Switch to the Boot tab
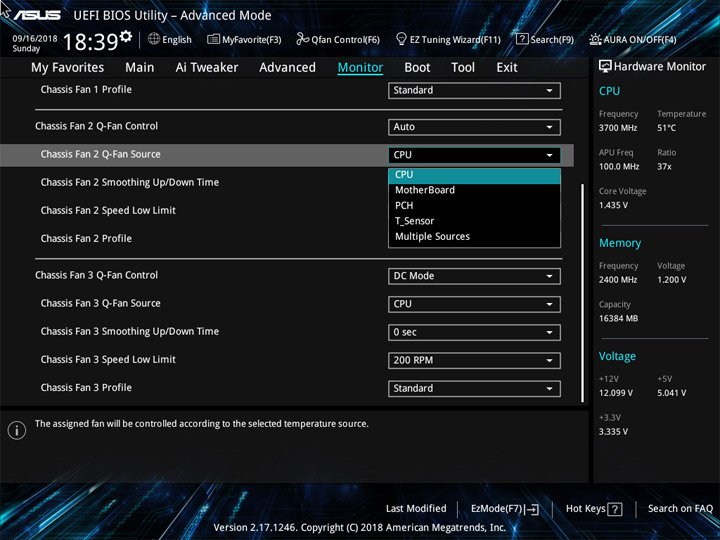The height and width of the screenshot is (540, 720). (417, 68)
